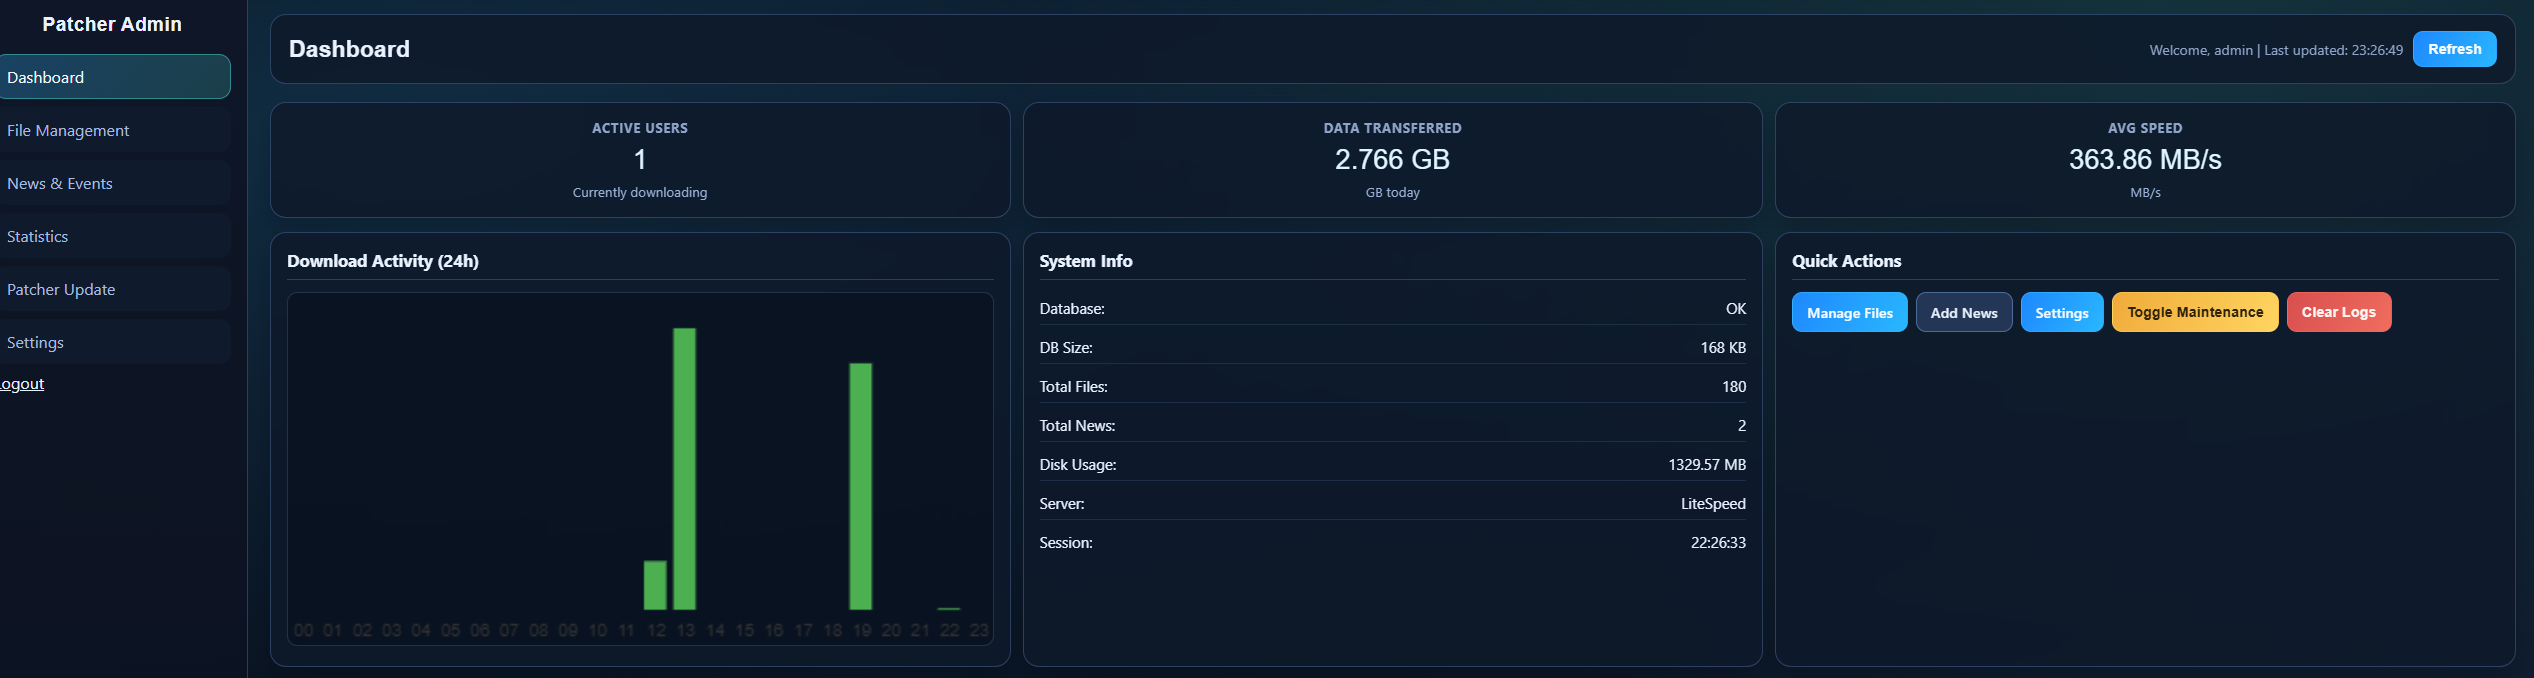Click the Download Activity (24h) heading
Viewport: 2534px width, 678px height.
coord(383,261)
